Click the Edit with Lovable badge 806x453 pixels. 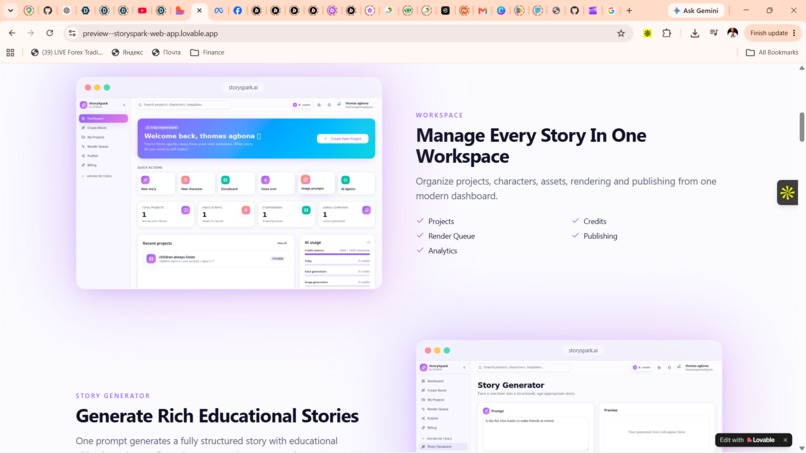747,440
